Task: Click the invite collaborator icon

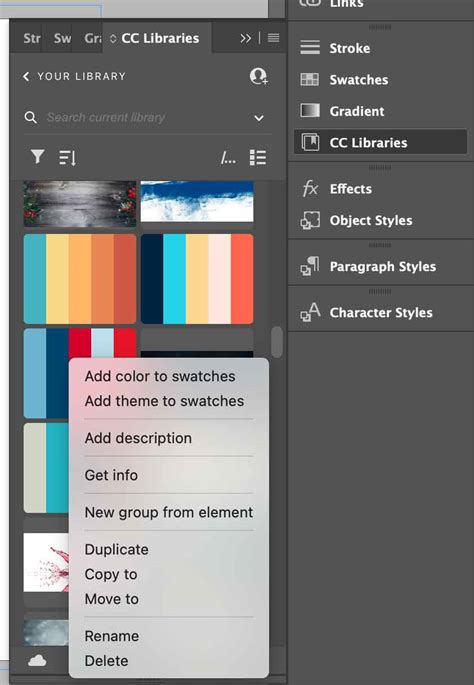Action: coord(259,76)
